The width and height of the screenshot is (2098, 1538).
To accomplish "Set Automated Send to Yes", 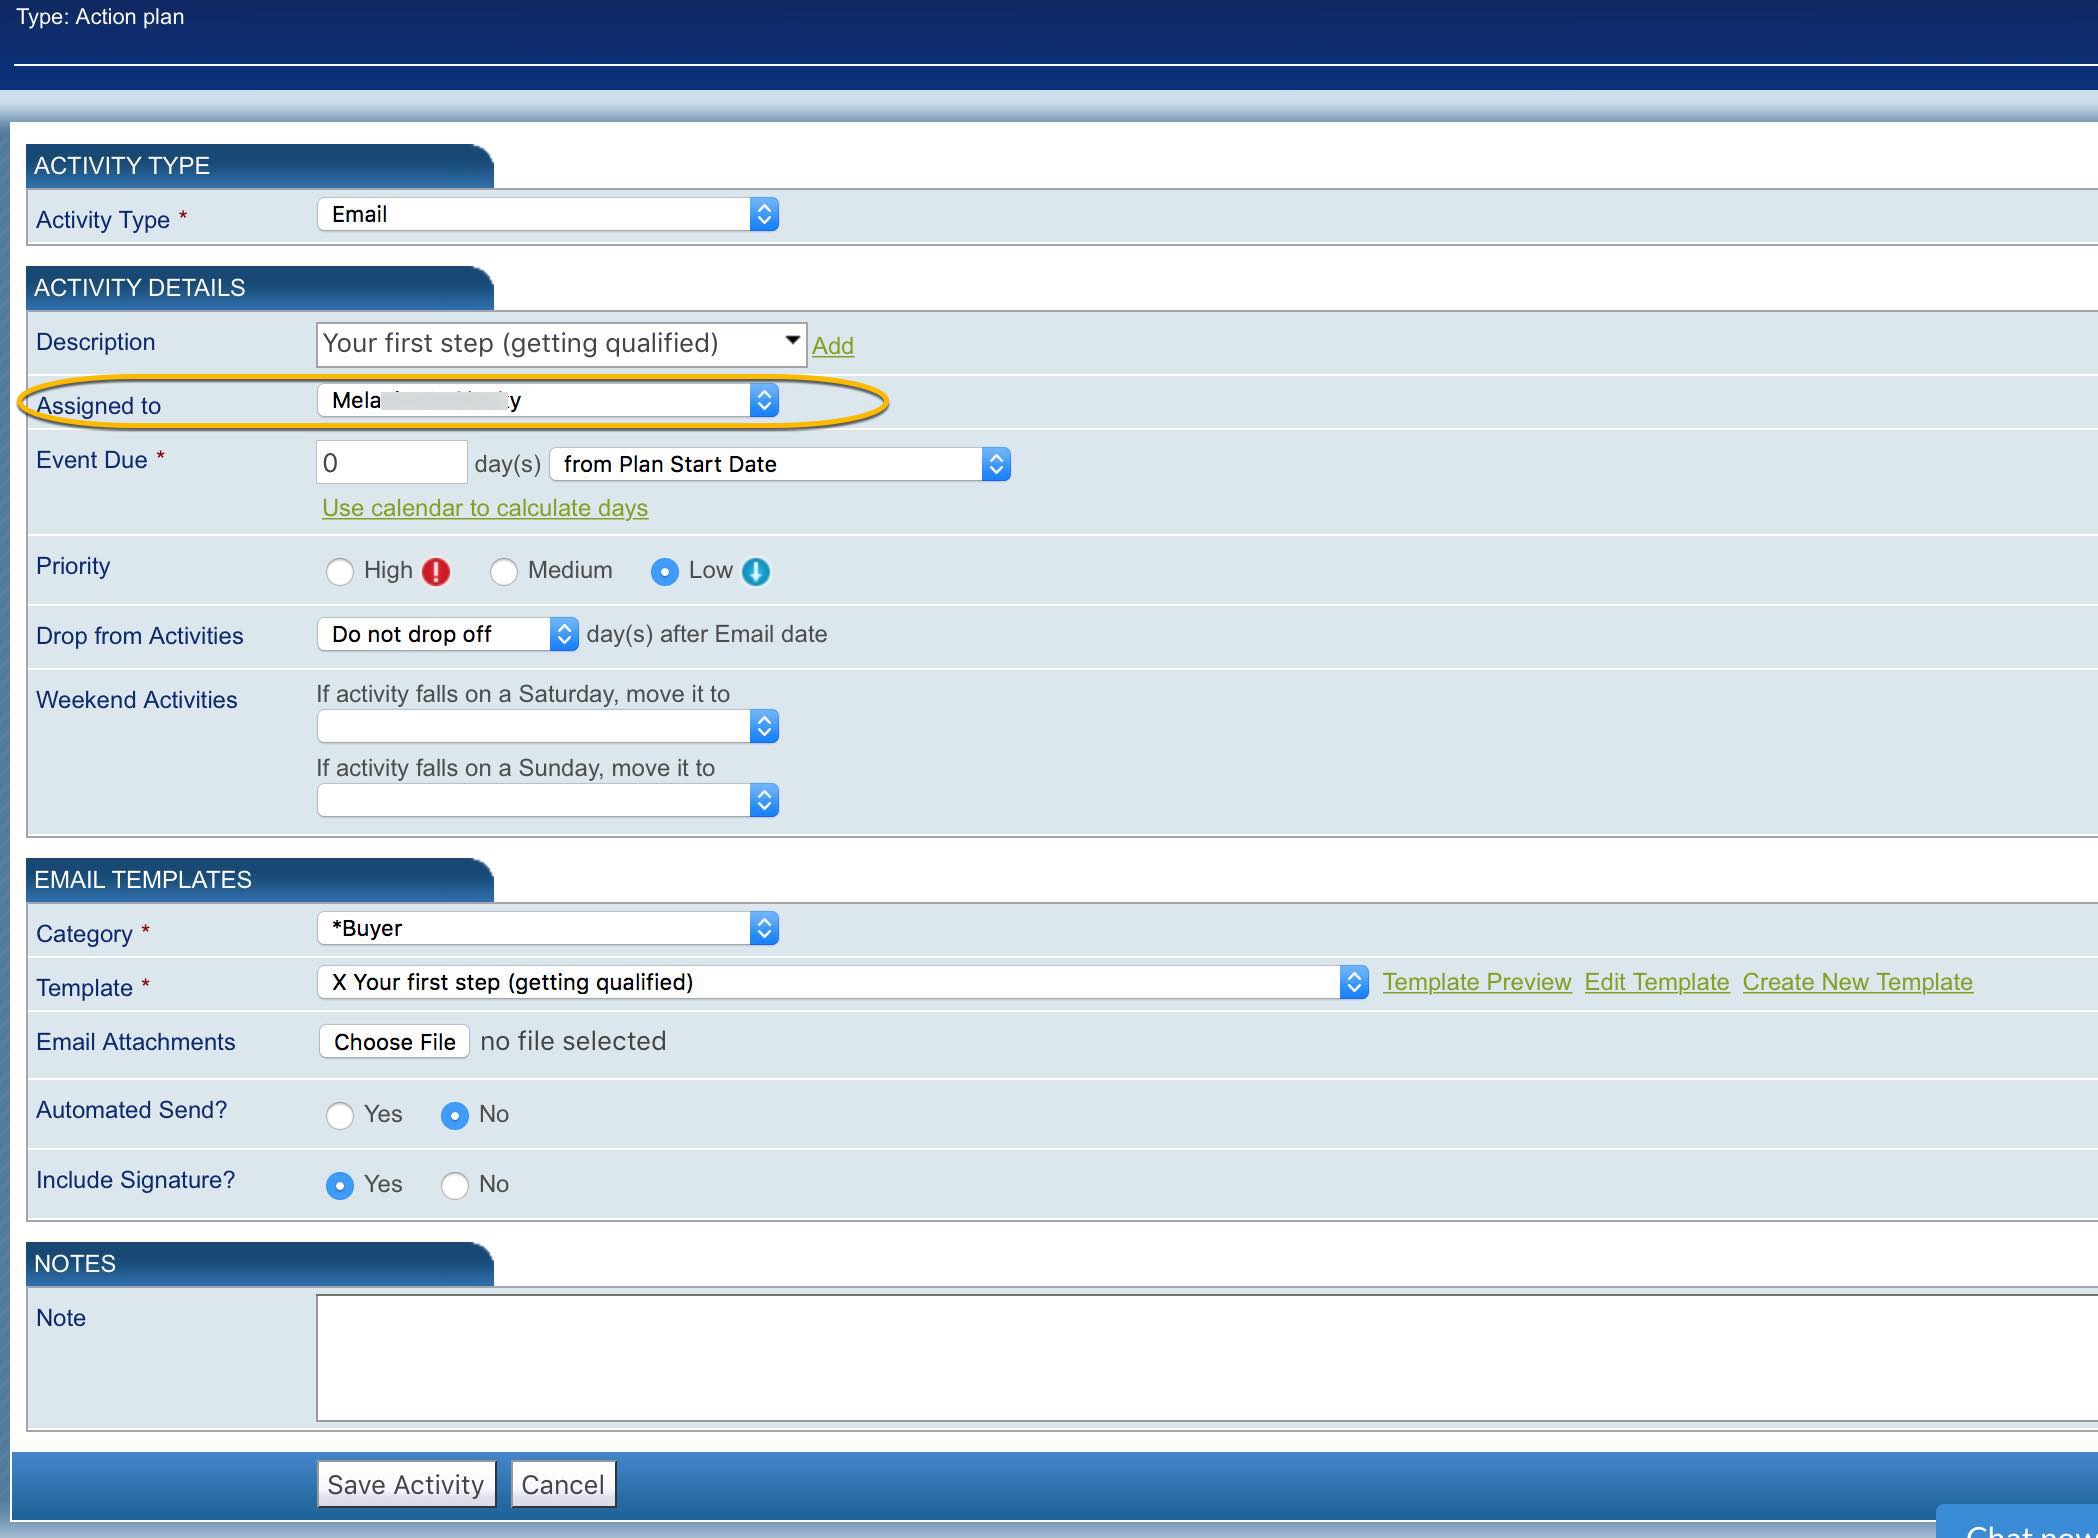I will (340, 1115).
